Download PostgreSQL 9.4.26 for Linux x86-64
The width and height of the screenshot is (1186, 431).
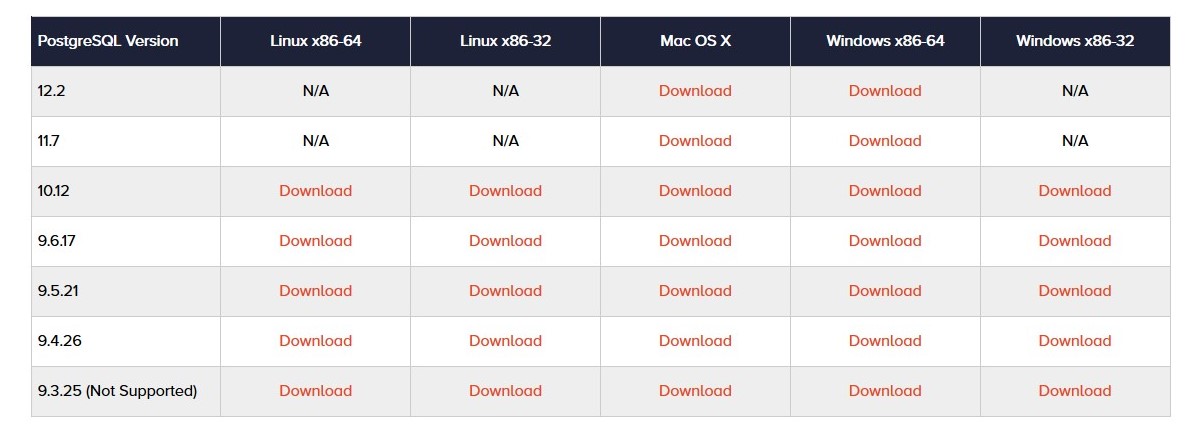coord(315,341)
